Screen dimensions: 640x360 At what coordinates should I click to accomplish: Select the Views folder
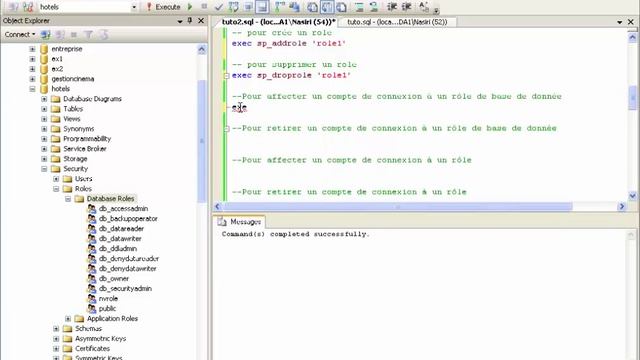(x=72, y=119)
